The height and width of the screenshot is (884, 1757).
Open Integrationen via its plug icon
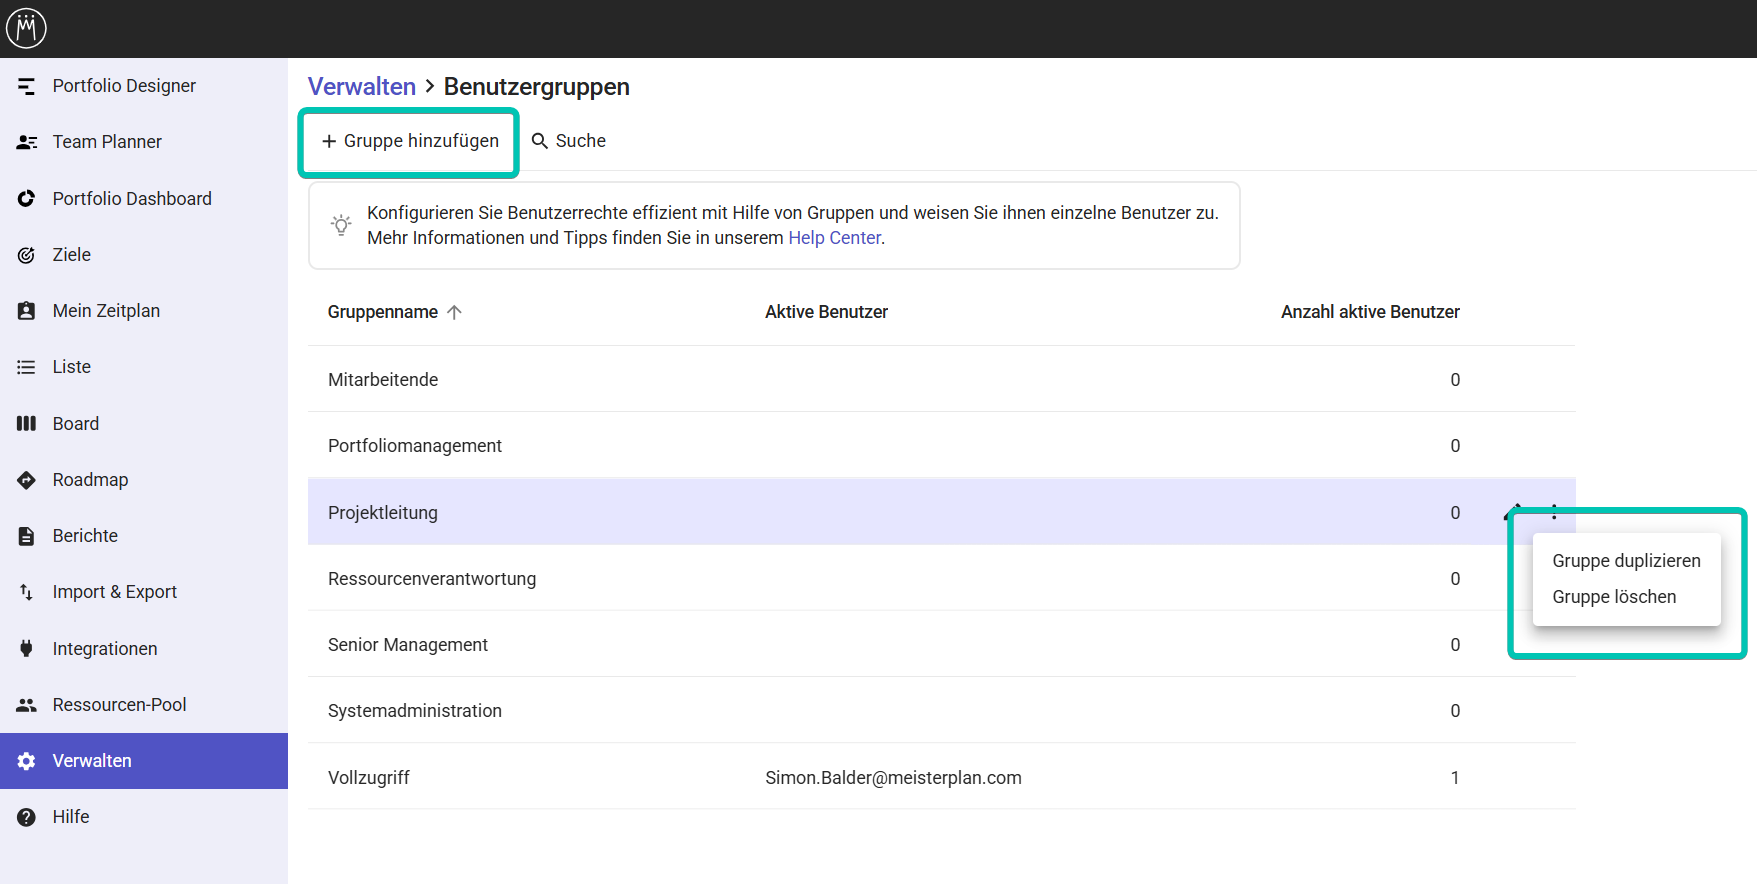pos(27,649)
